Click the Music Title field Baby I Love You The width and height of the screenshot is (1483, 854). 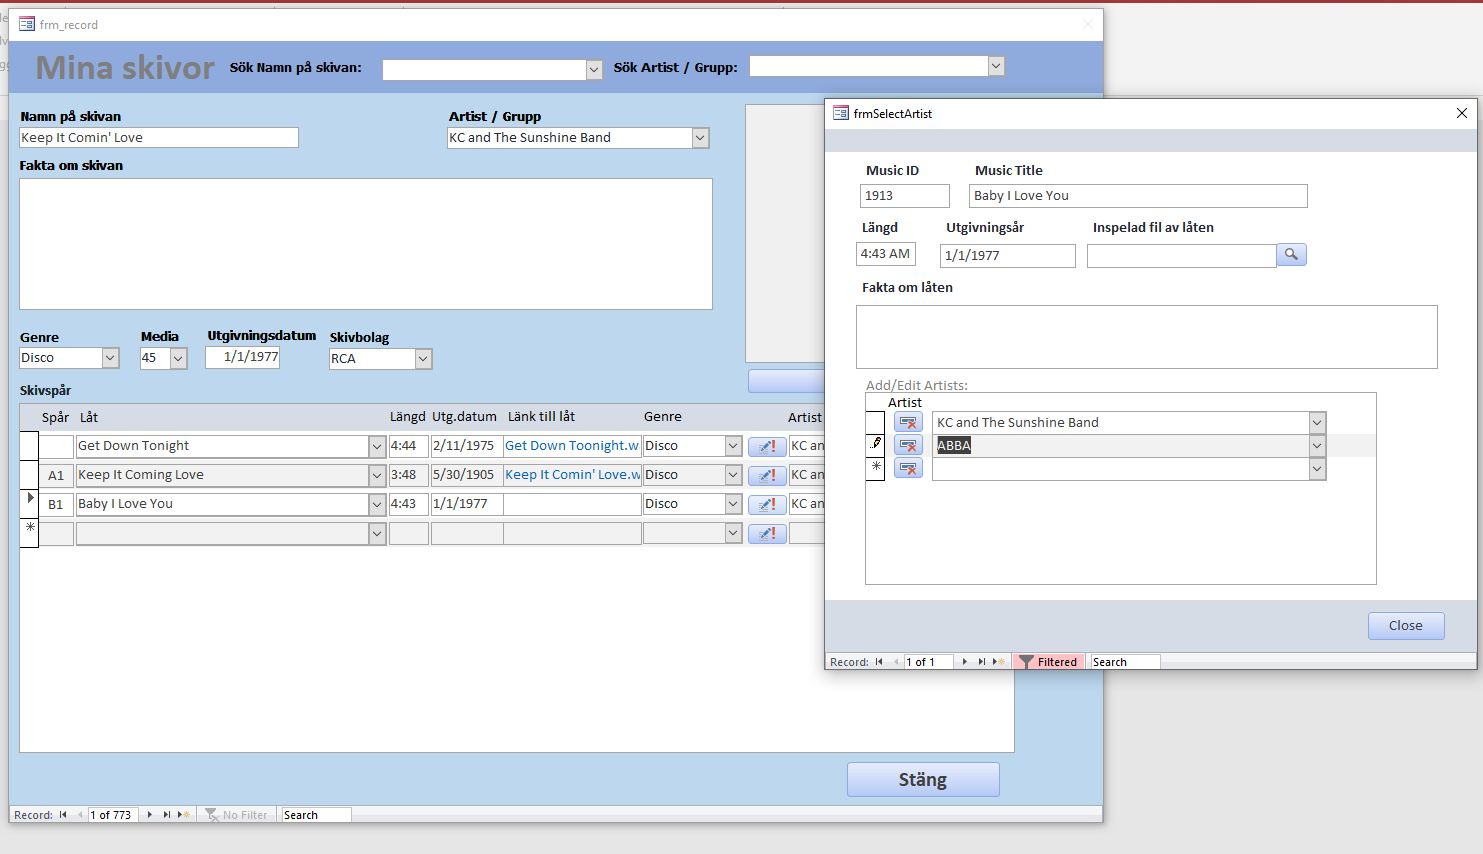[1138, 196]
